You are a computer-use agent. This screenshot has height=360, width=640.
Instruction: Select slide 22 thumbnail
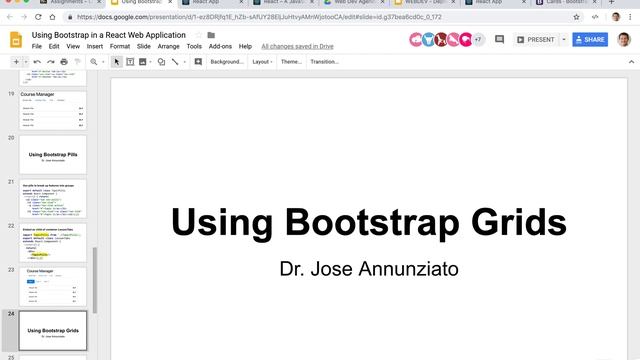[53, 243]
